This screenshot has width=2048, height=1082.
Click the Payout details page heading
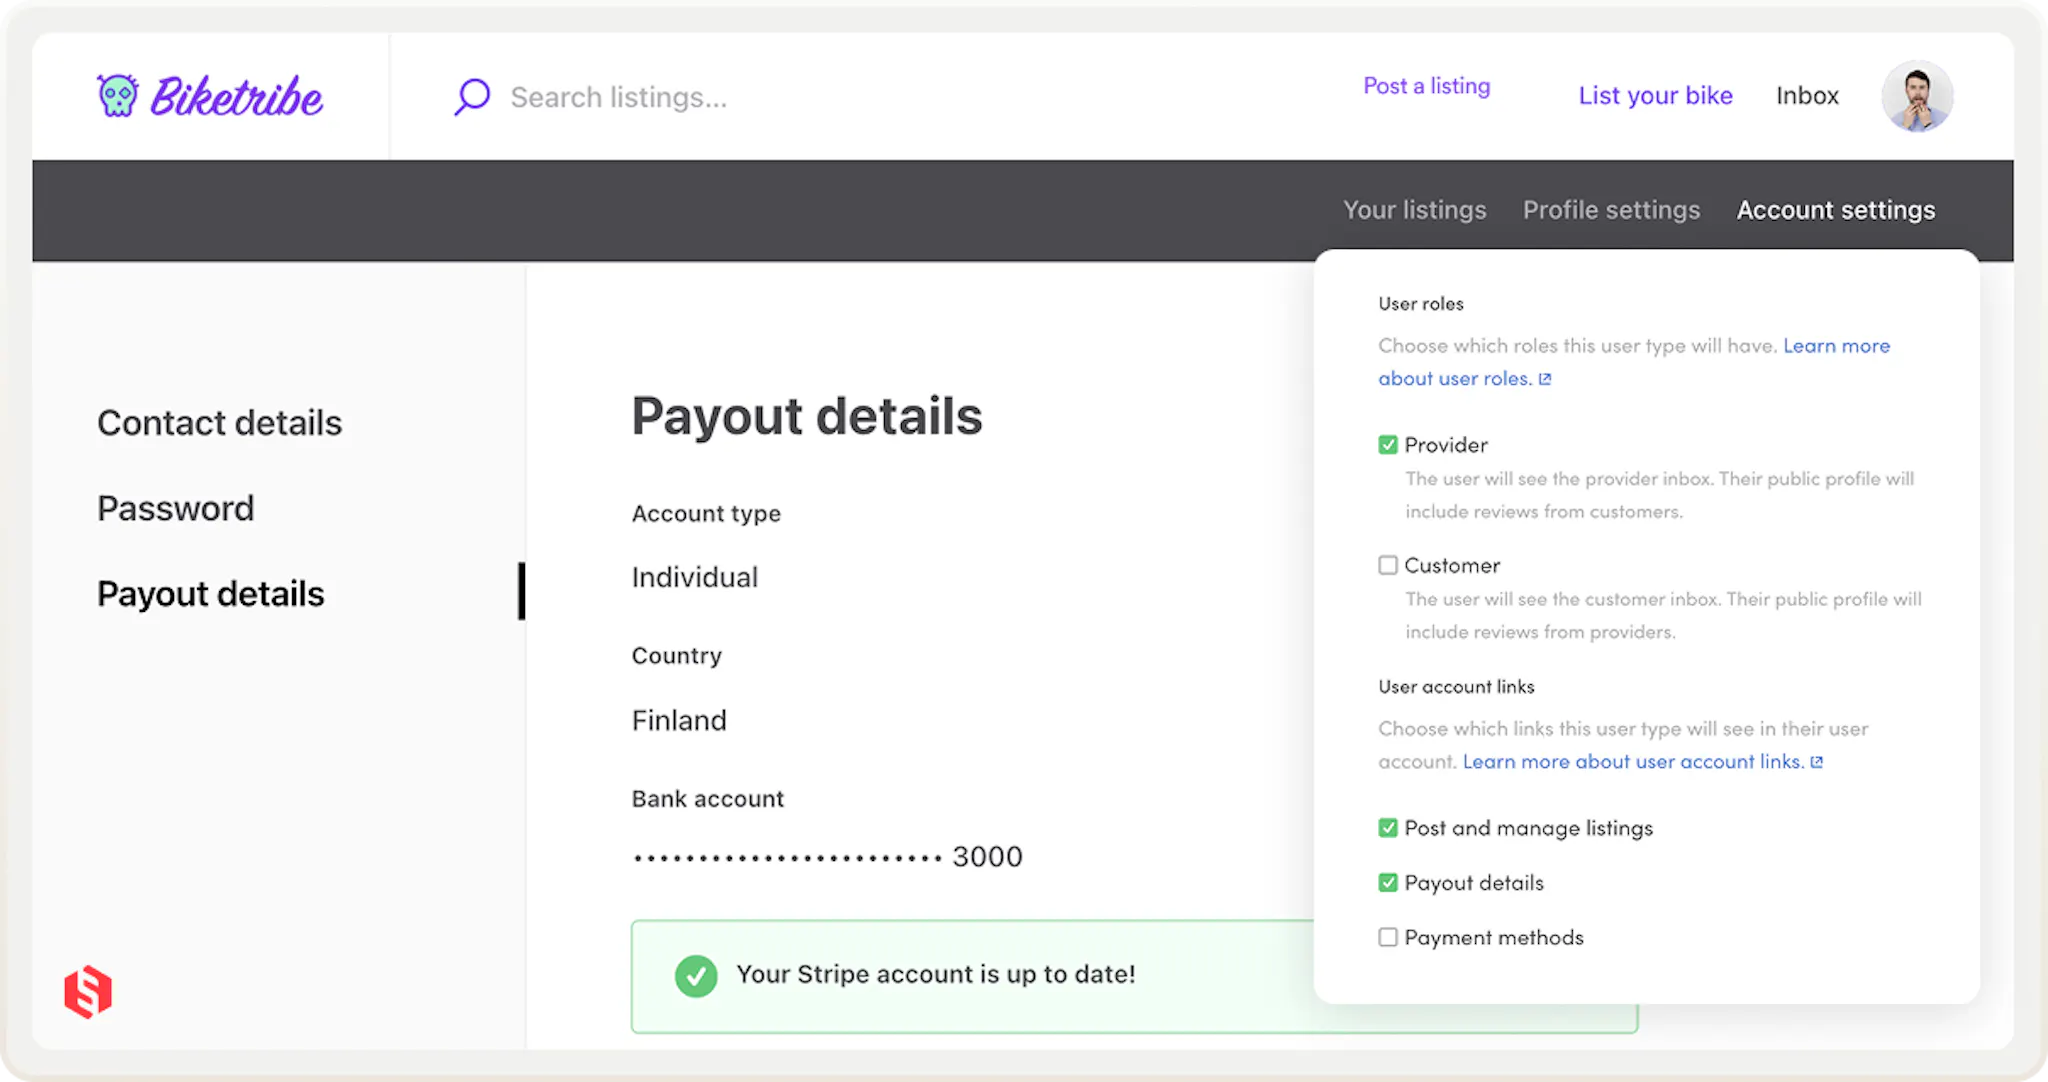tap(807, 416)
